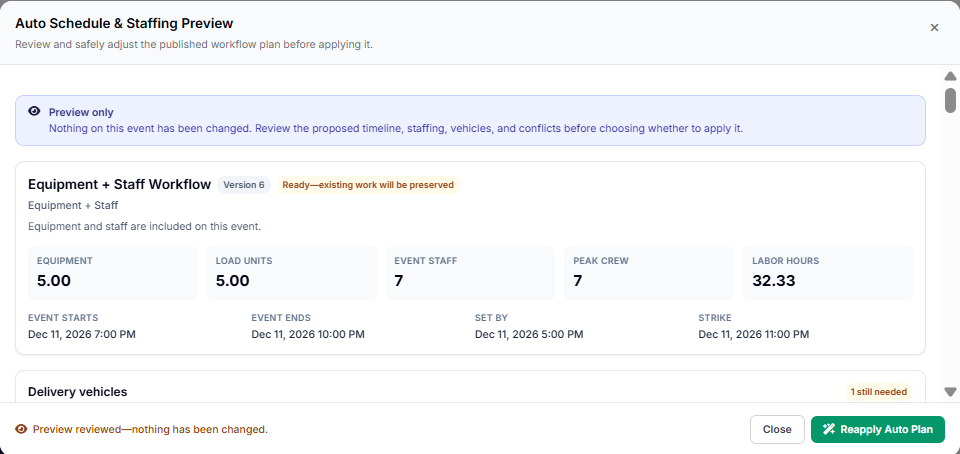
Task: Click the 'Ready—existing work will be preserved' badge
Action: click(x=368, y=185)
